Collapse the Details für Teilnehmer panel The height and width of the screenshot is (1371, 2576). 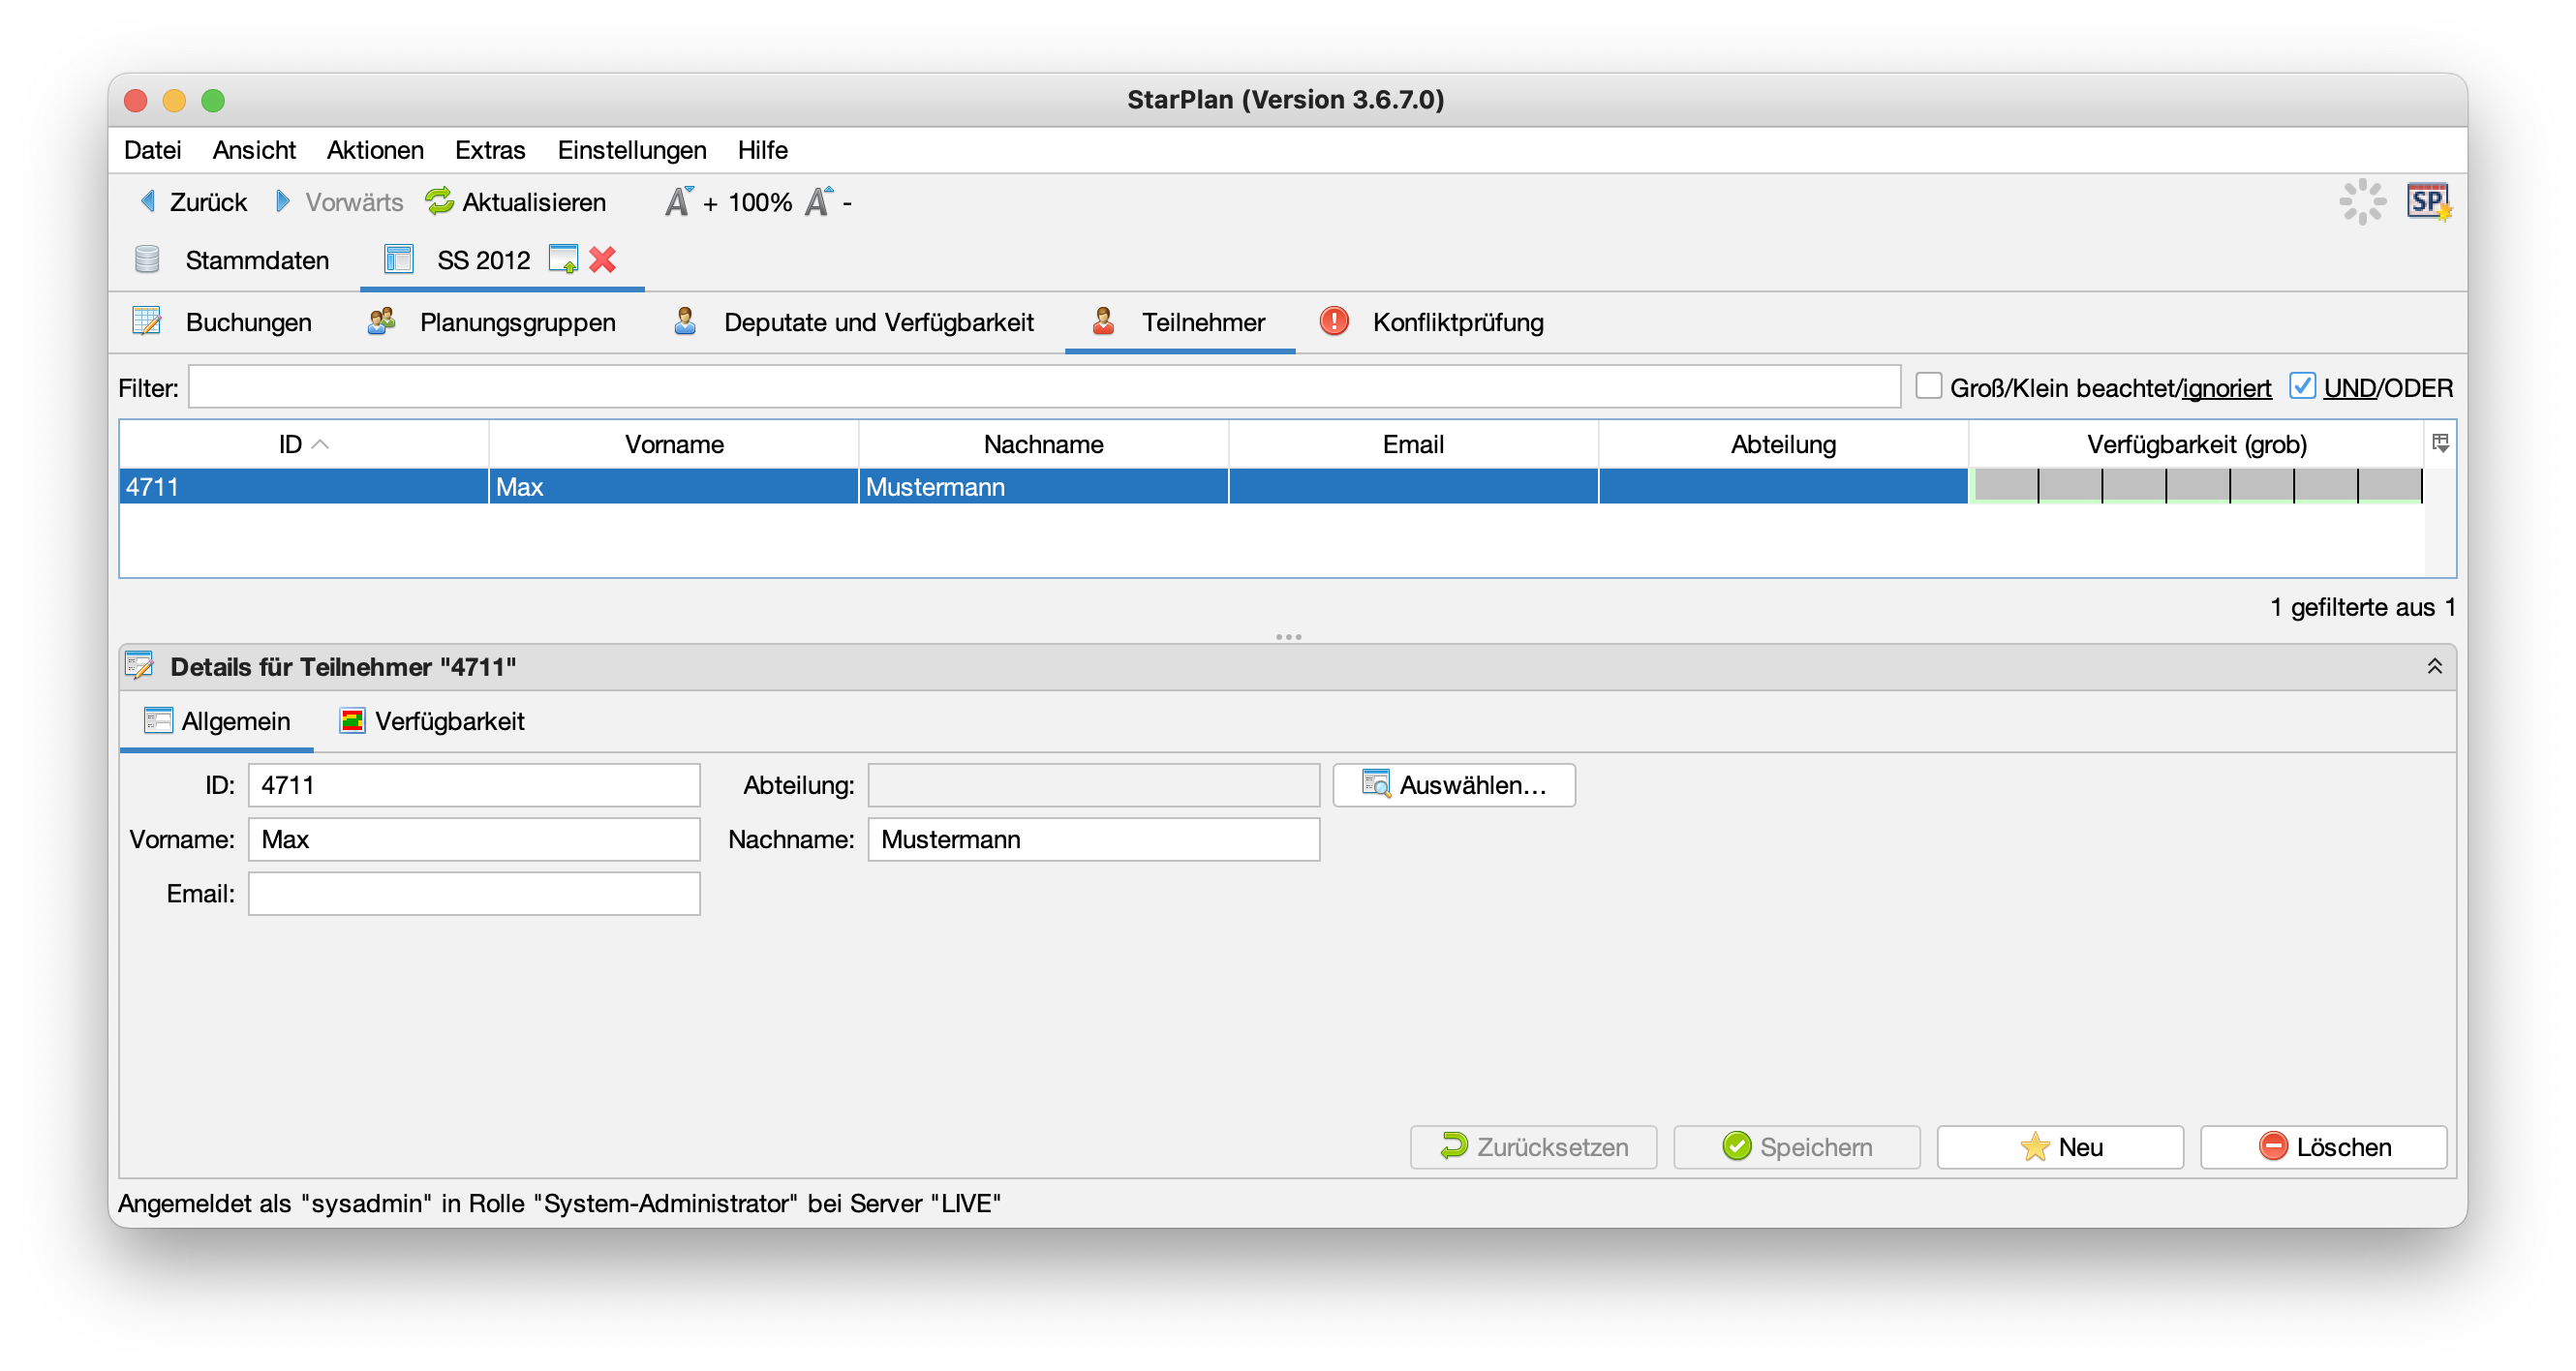(2434, 666)
